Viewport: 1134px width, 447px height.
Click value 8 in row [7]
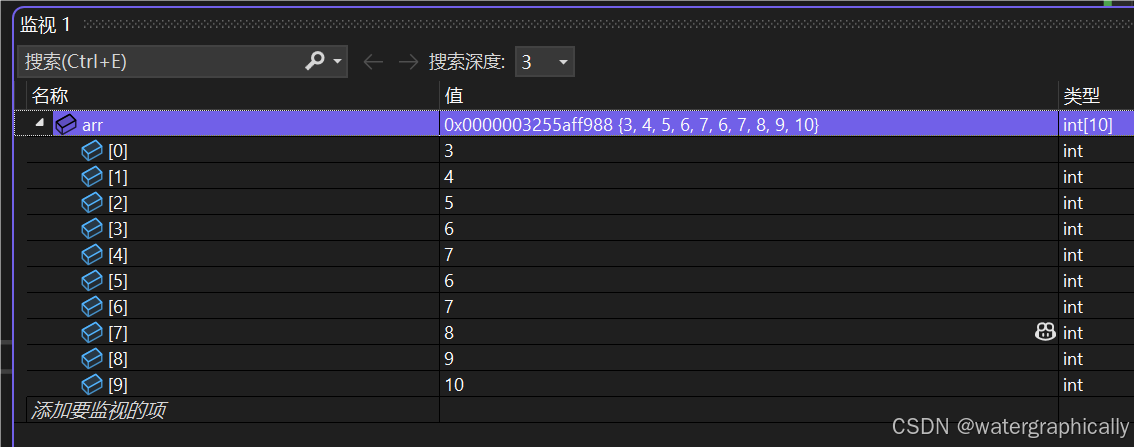coord(449,333)
